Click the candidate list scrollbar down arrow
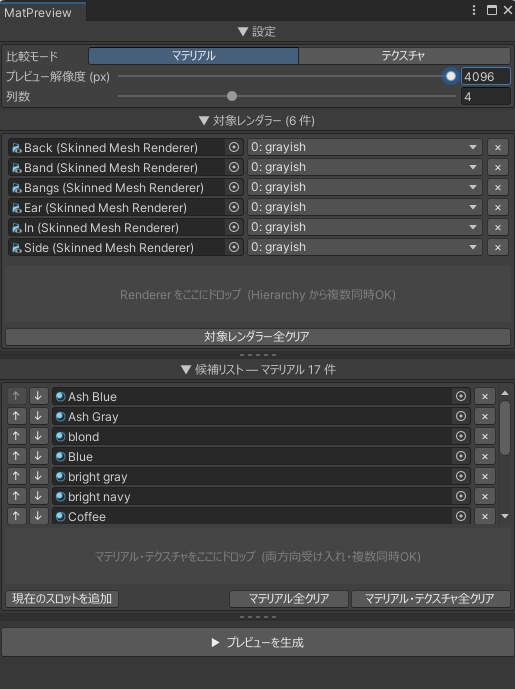 (x=505, y=516)
